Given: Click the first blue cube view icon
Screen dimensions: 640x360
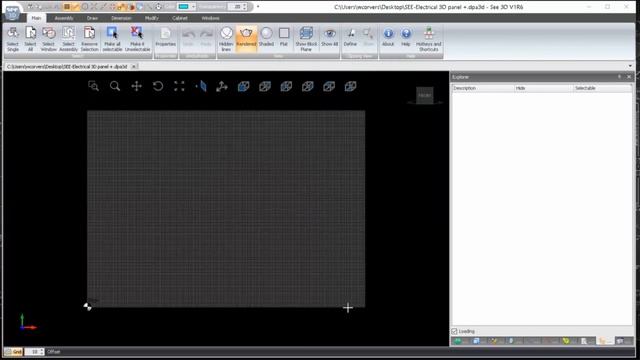Looking at the screenshot, I should (244, 86).
